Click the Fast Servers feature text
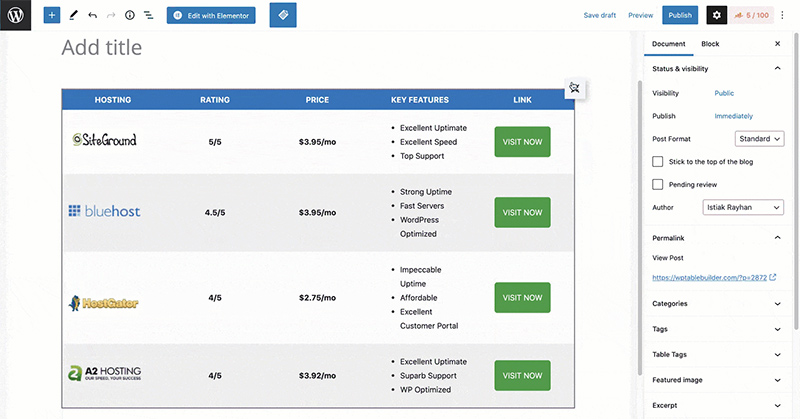 pyautogui.click(x=422, y=206)
